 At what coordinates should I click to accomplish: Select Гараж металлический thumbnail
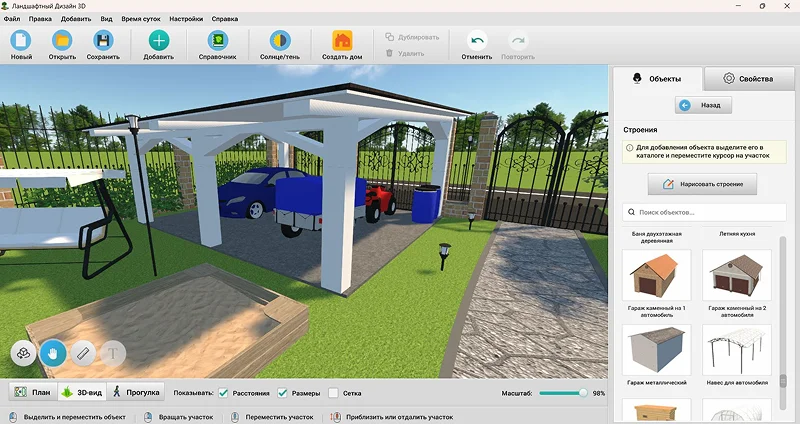tap(657, 350)
